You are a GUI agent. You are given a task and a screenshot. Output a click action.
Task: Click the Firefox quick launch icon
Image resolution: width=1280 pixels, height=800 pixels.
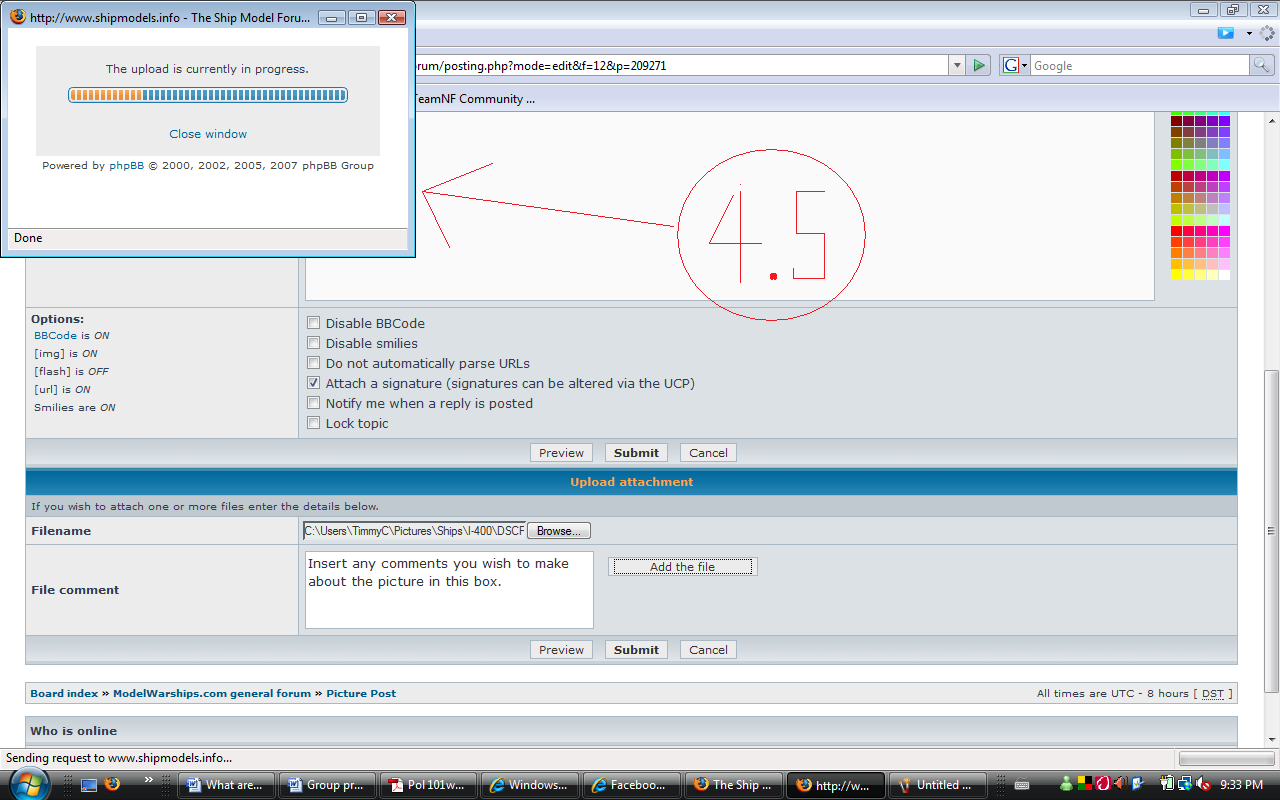tap(112, 784)
